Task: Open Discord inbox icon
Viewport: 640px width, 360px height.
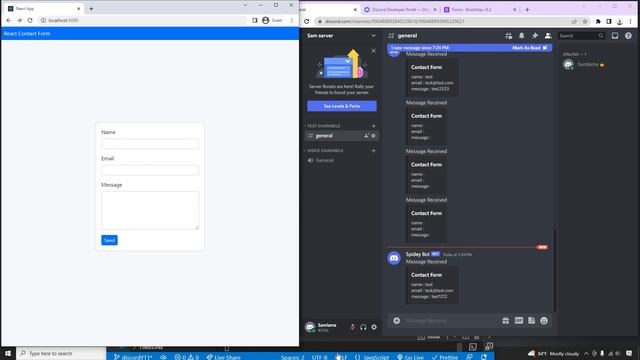Action: [615, 36]
